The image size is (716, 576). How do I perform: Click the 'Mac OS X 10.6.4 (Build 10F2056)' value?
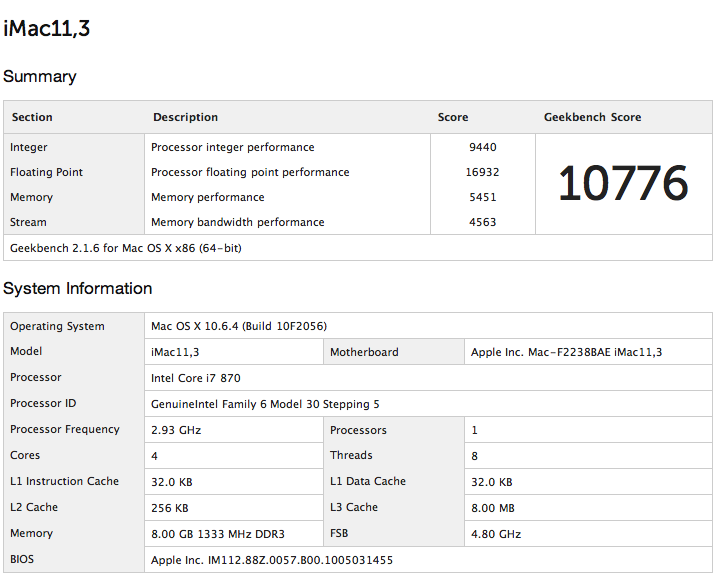click(239, 326)
